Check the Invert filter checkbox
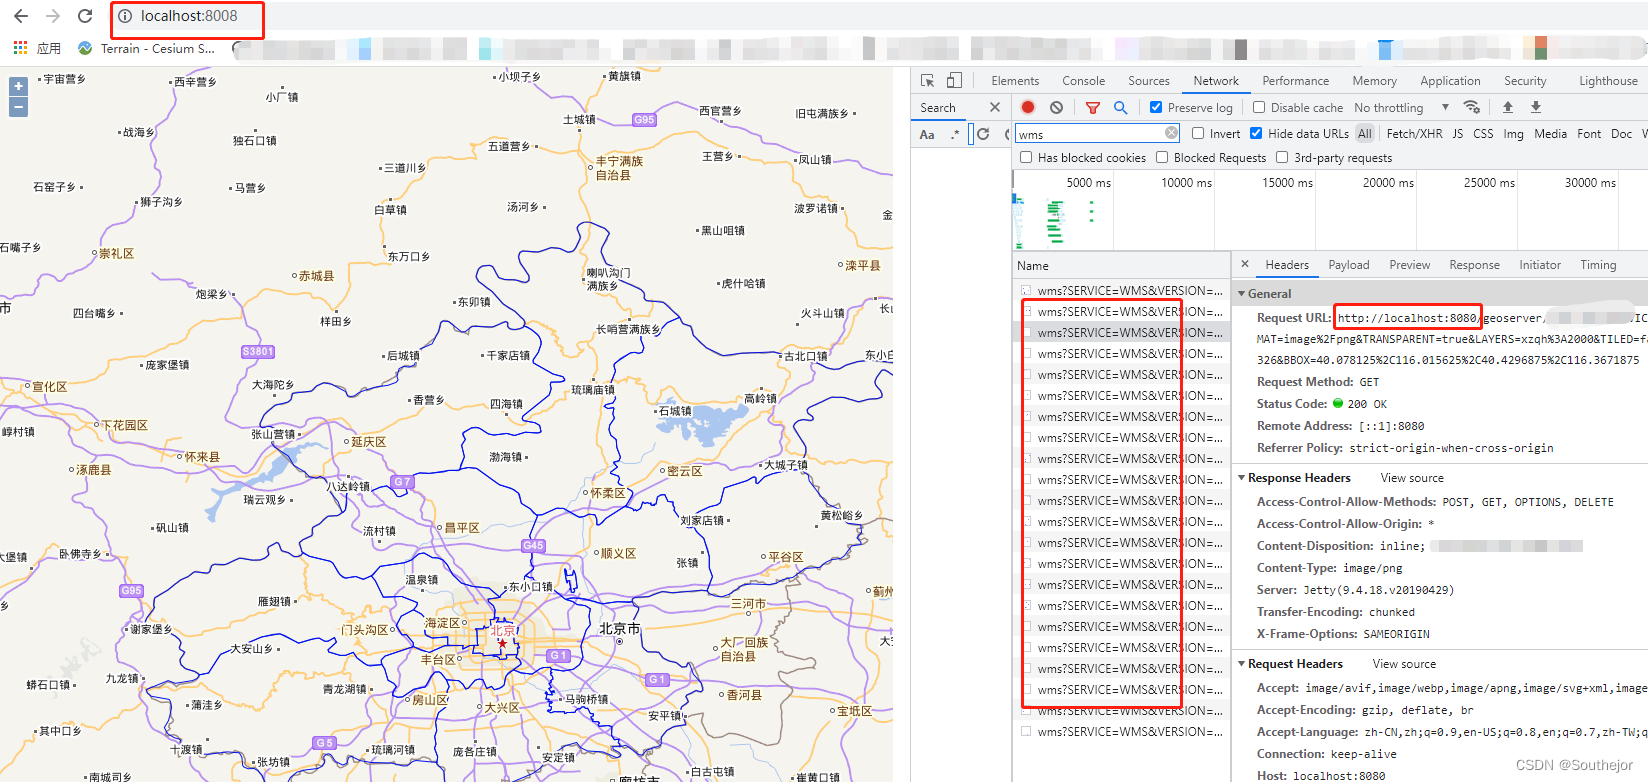The image size is (1648, 782). click(x=1198, y=133)
